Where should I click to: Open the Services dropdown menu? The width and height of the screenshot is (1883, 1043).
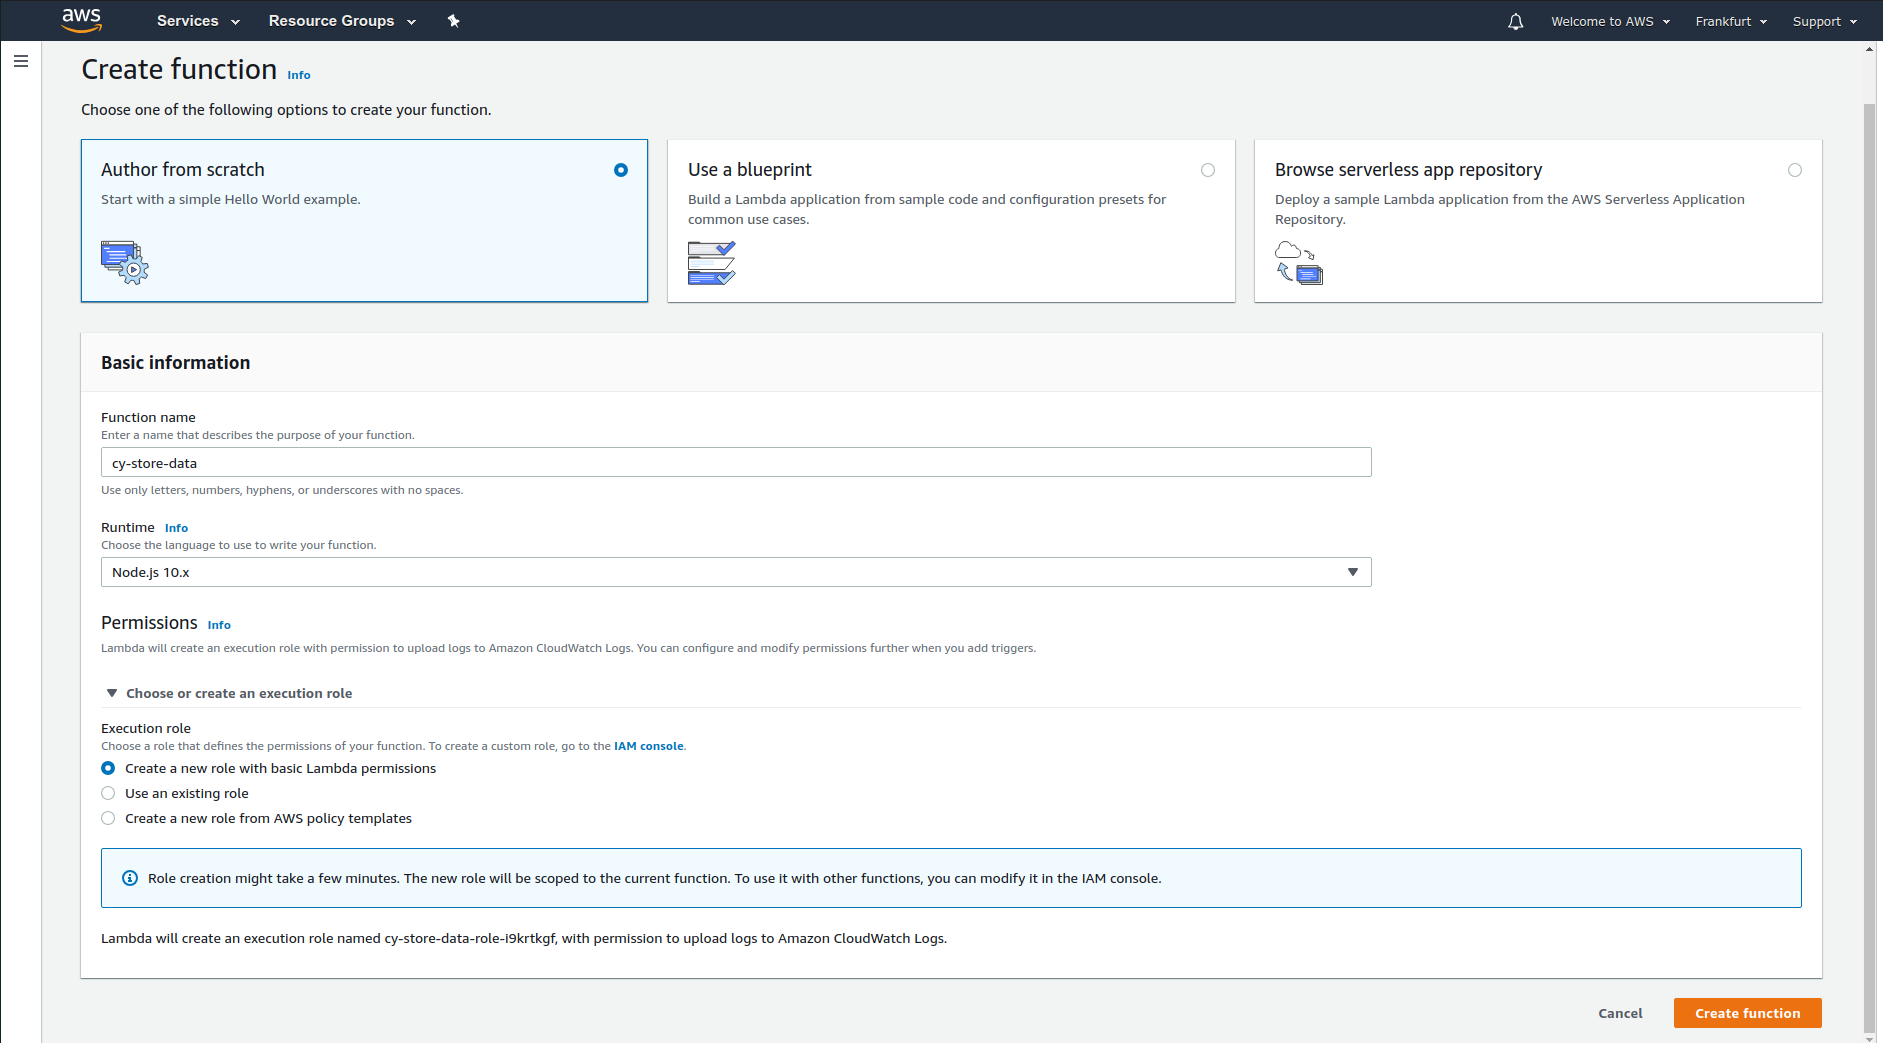pos(198,21)
